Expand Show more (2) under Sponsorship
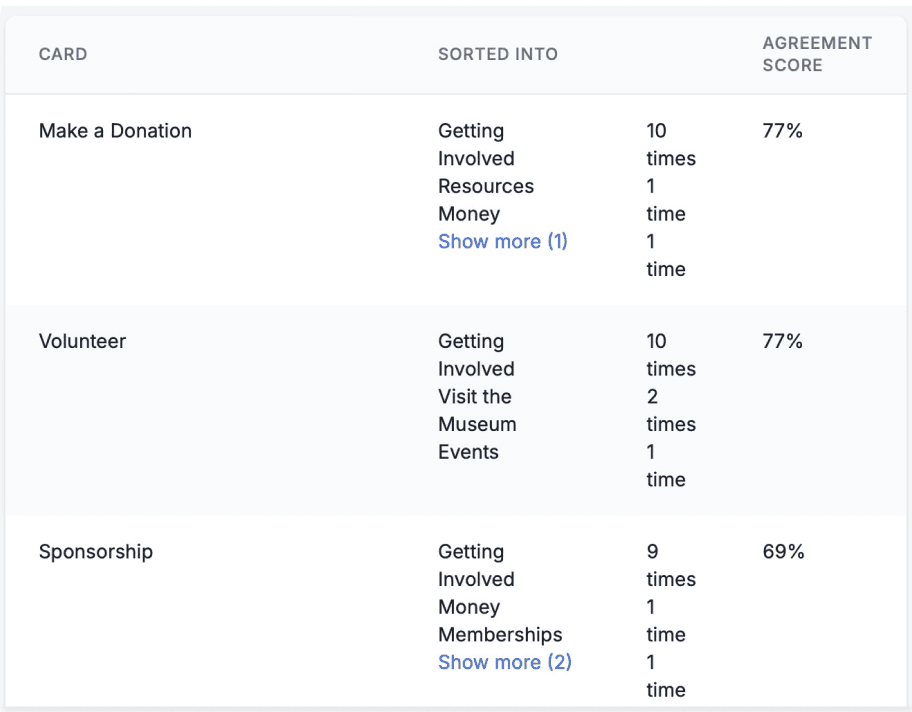Image resolution: width=912 pixels, height=712 pixels. click(x=504, y=662)
